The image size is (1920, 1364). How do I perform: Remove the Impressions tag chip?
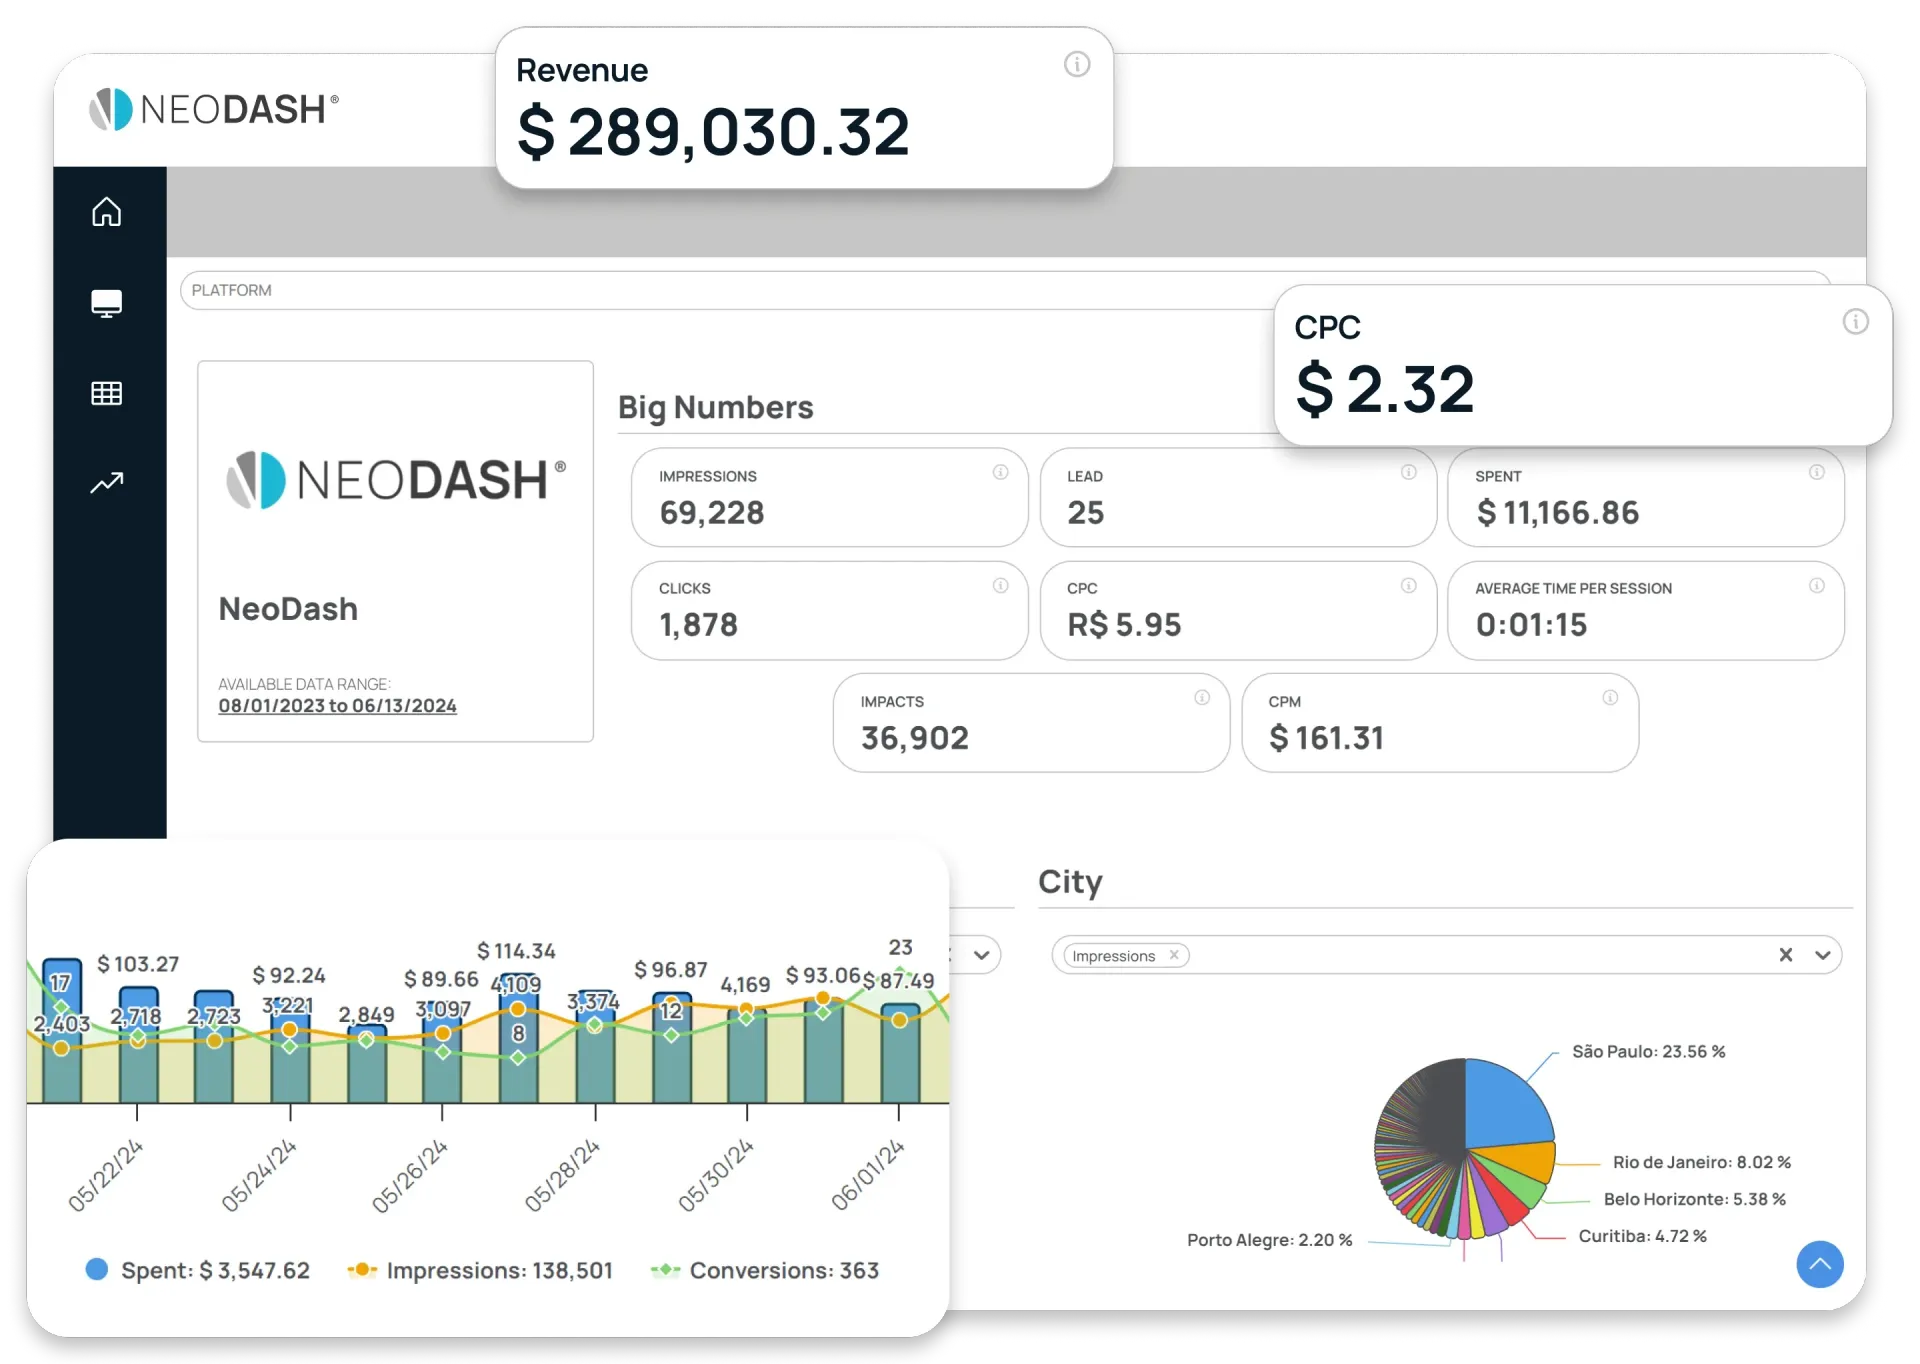1174,955
